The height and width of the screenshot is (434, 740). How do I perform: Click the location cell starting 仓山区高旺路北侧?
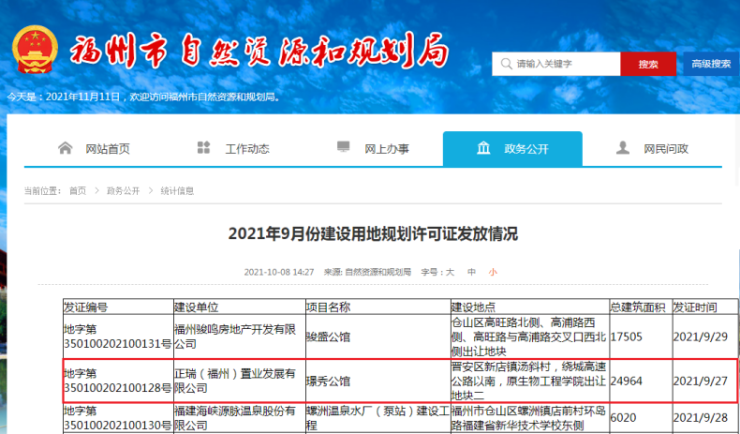(x=529, y=337)
